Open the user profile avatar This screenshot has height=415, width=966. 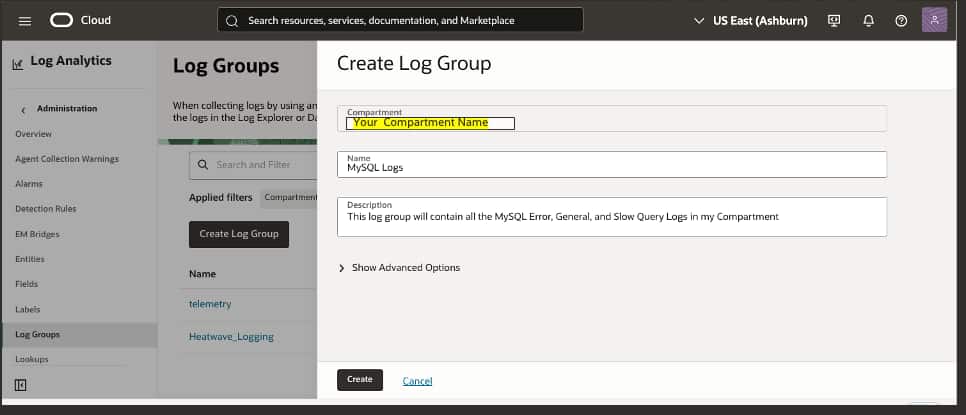934,20
